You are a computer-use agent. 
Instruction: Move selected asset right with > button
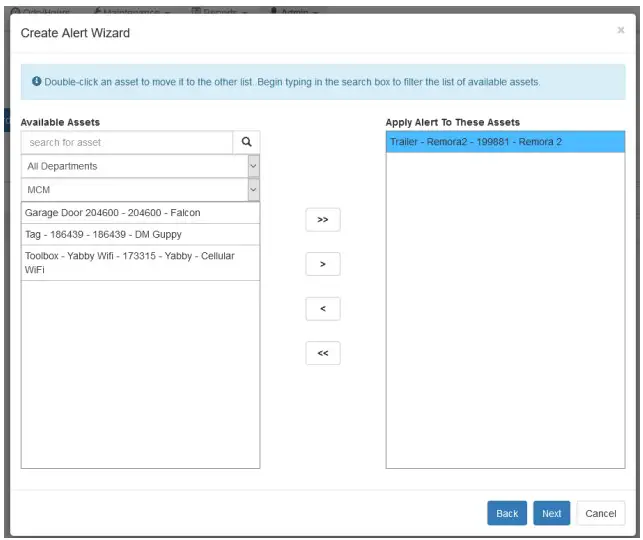pyautogui.click(x=323, y=264)
